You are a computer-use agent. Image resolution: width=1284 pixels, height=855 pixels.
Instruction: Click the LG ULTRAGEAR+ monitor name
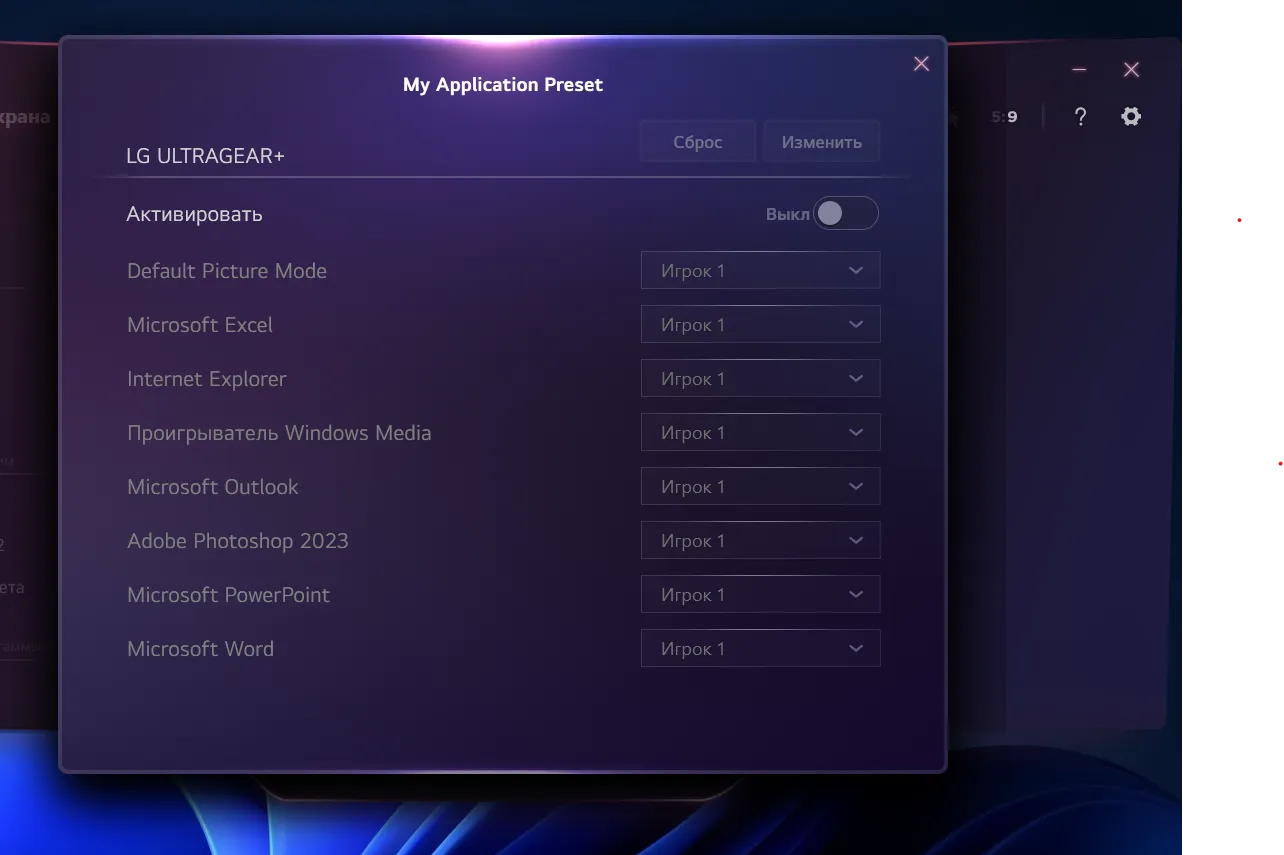click(x=205, y=157)
